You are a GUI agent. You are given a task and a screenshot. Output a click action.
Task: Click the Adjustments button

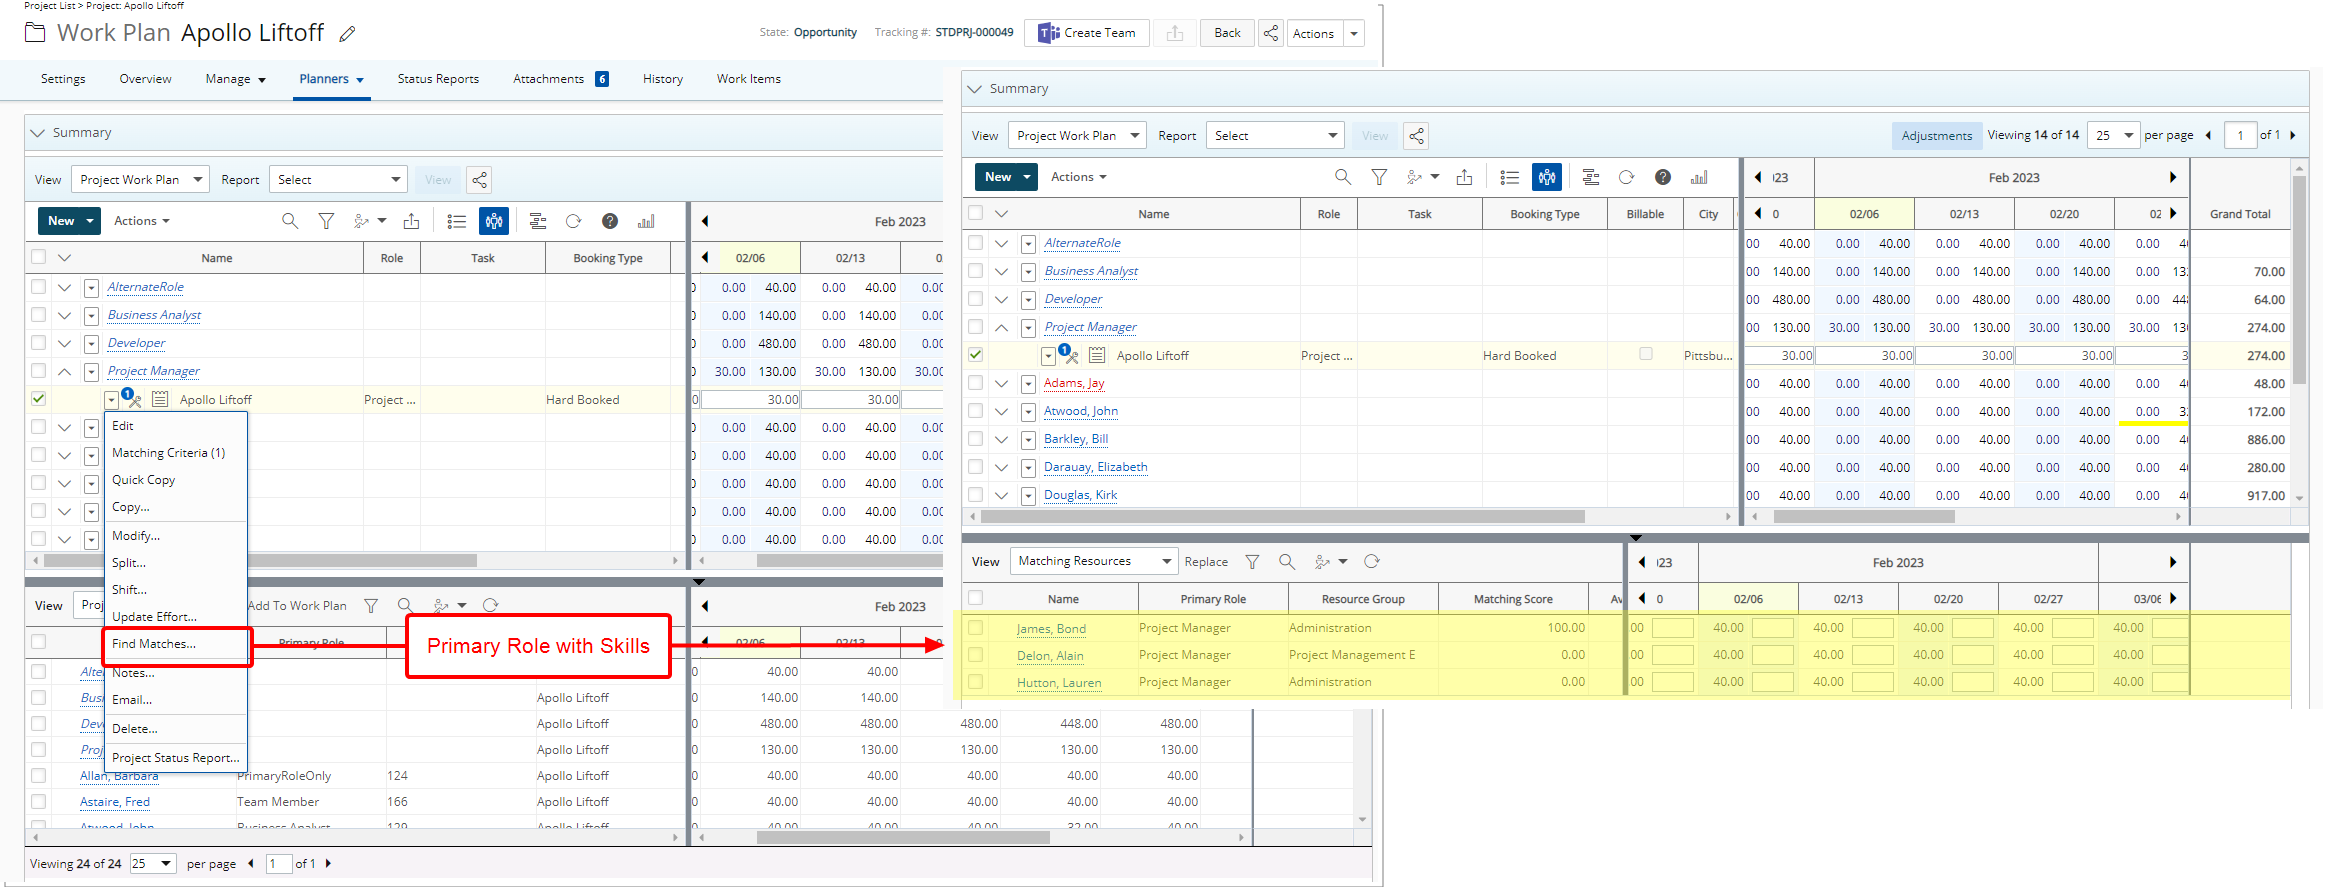click(1936, 136)
